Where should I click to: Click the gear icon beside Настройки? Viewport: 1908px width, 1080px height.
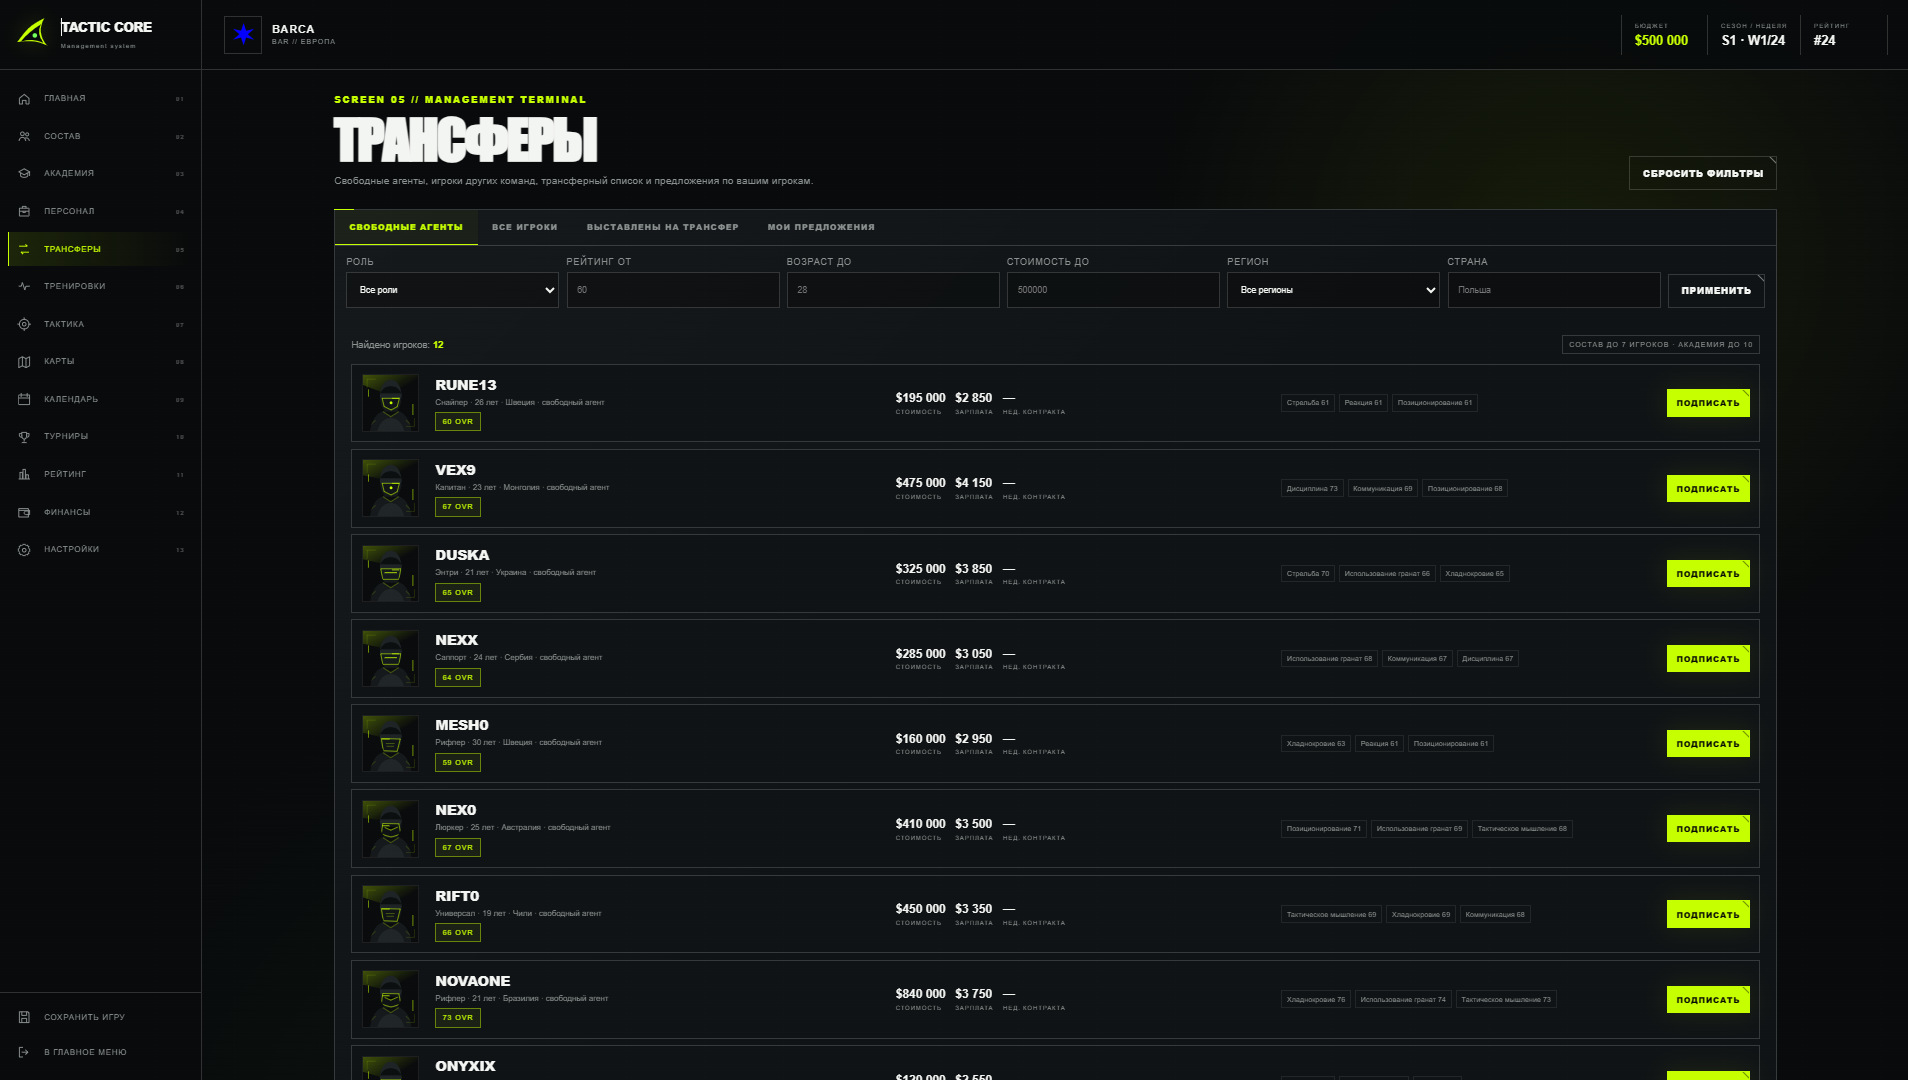pyautogui.click(x=24, y=550)
